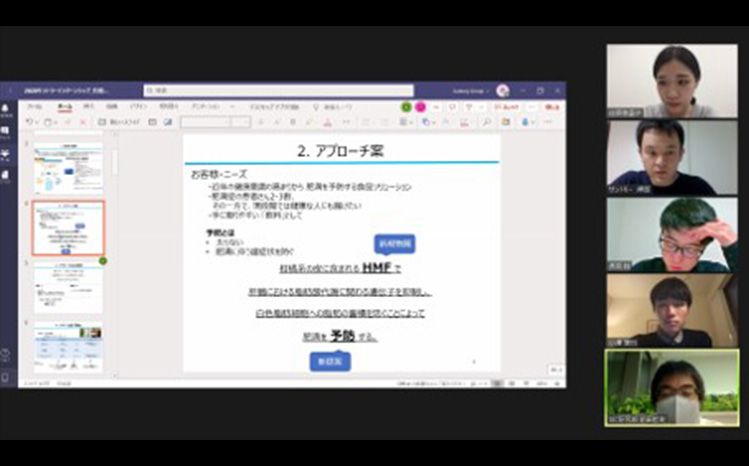This screenshot has width=749, height=466.
Task: Open the user profile avatar
Action: tap(502, 90)
